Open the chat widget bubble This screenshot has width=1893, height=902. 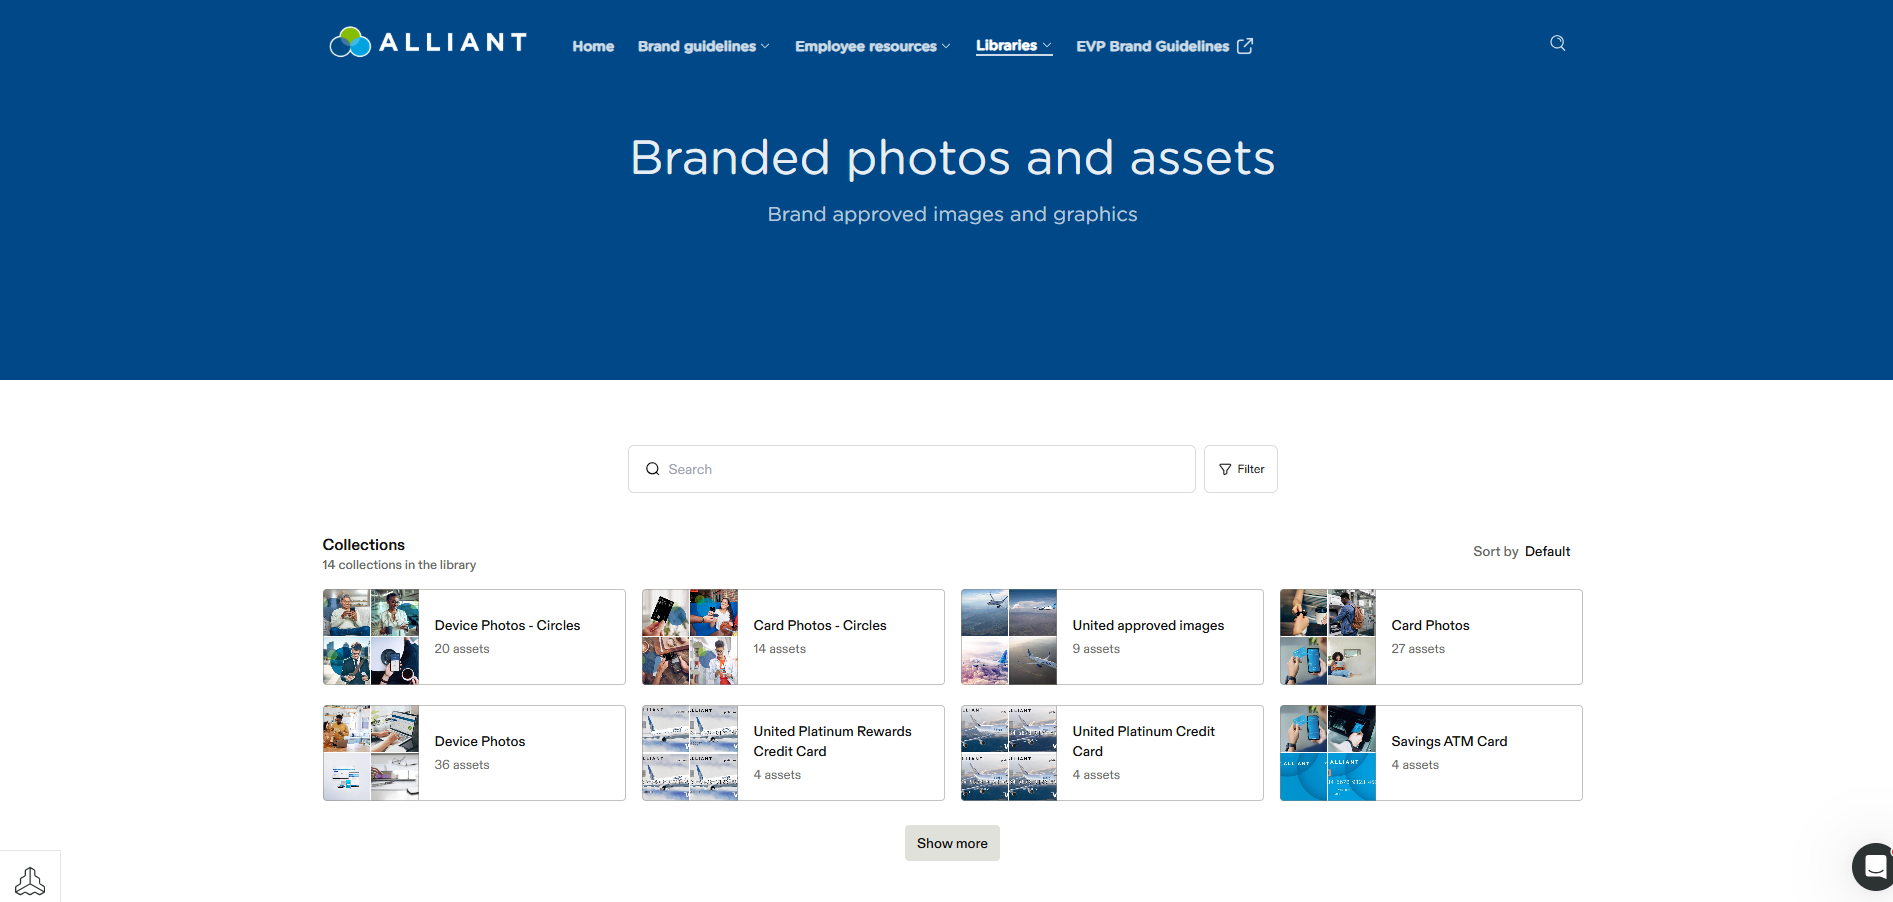pyautogui.click(x=1874, y=866)
